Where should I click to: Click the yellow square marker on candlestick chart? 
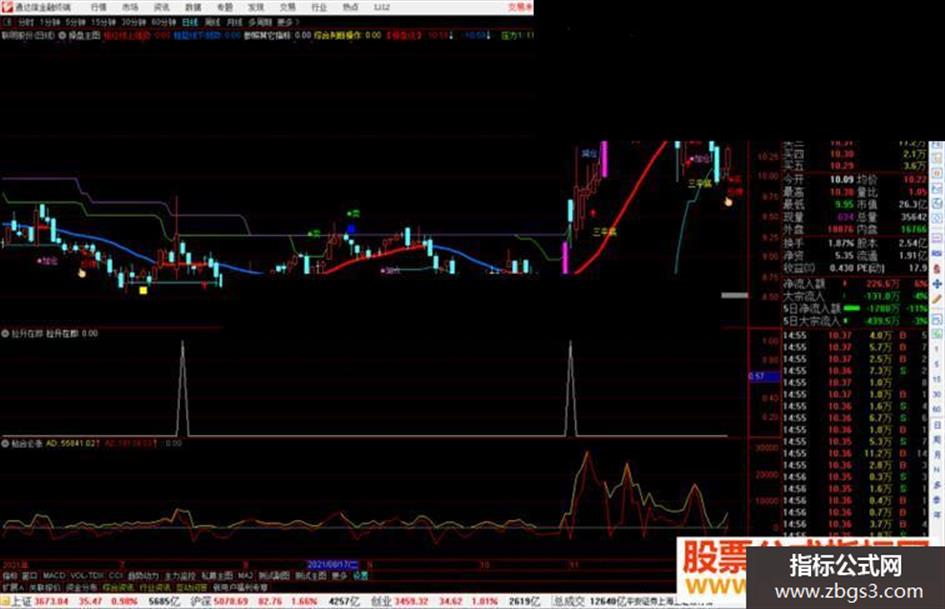coord(143,291)
